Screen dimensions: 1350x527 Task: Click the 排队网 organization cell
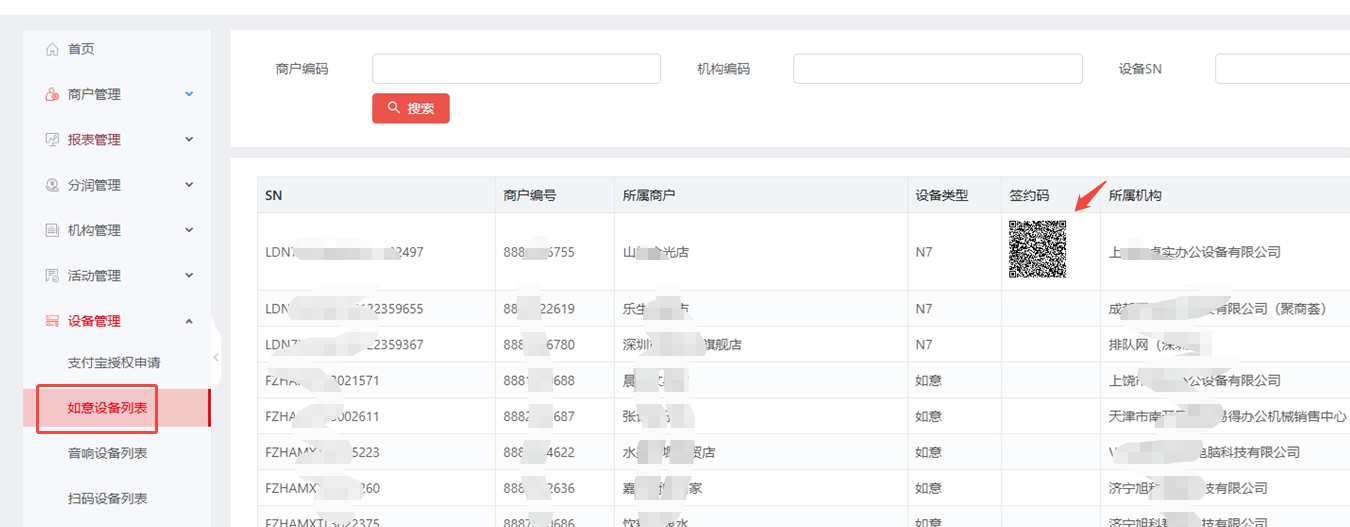click(1225, 345)
